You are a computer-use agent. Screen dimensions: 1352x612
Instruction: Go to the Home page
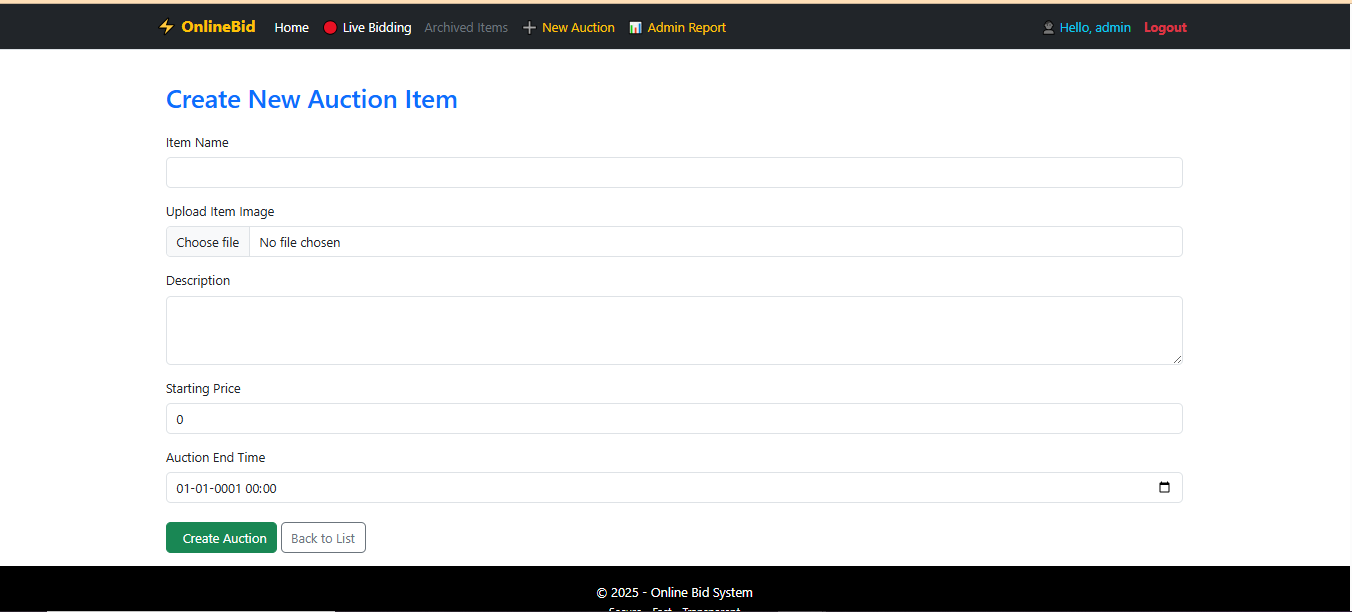point(291,28)
